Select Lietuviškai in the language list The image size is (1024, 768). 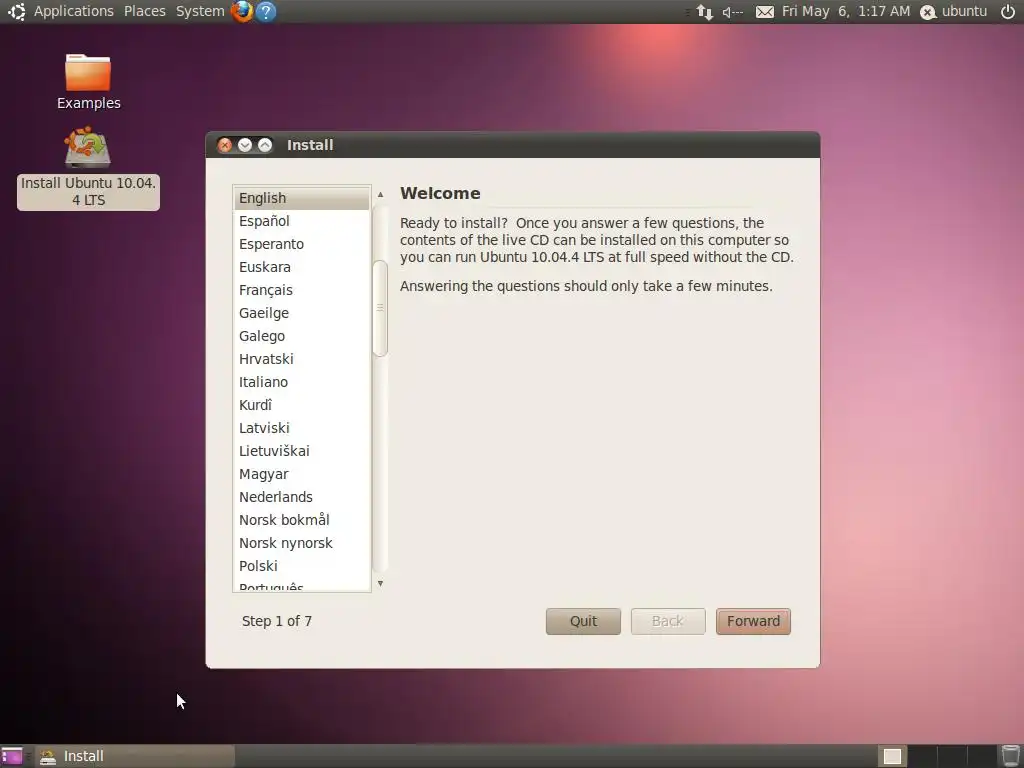302,451
